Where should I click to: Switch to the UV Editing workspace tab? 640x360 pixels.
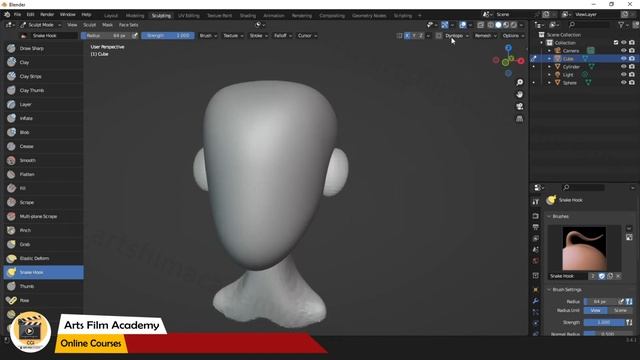pos(189,16)
